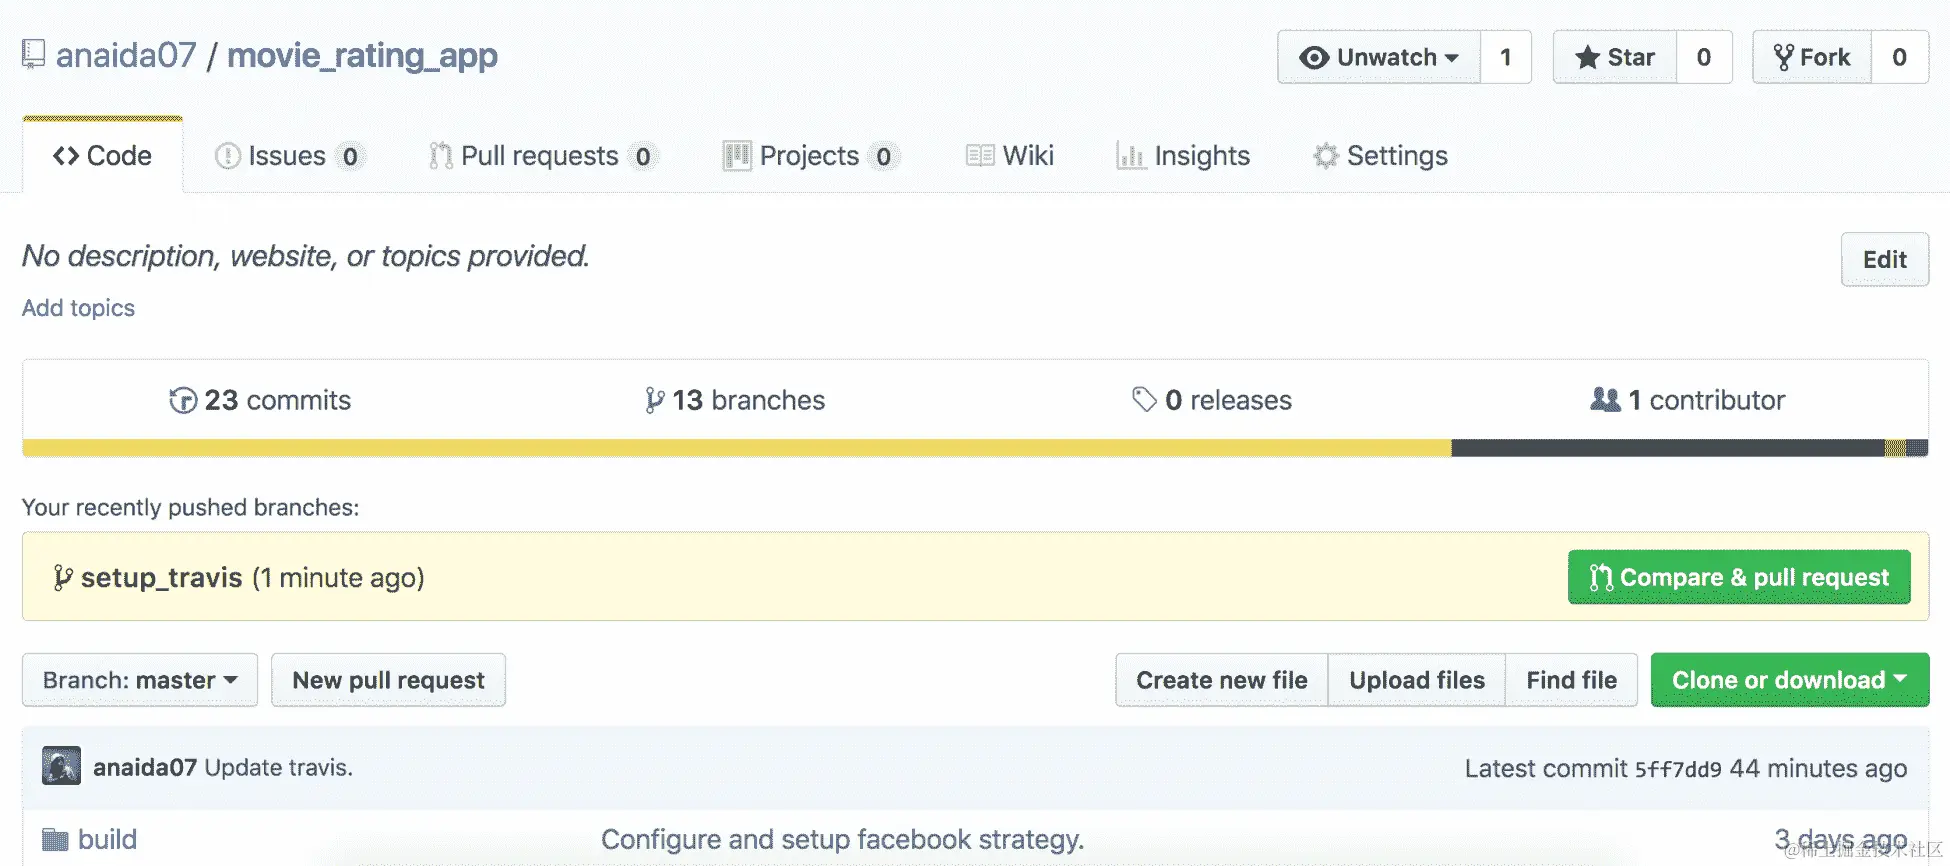Open the Unwatch dropdown
The width and height of the screenshot is (1950, 866).
click(x=1379, y=58)
